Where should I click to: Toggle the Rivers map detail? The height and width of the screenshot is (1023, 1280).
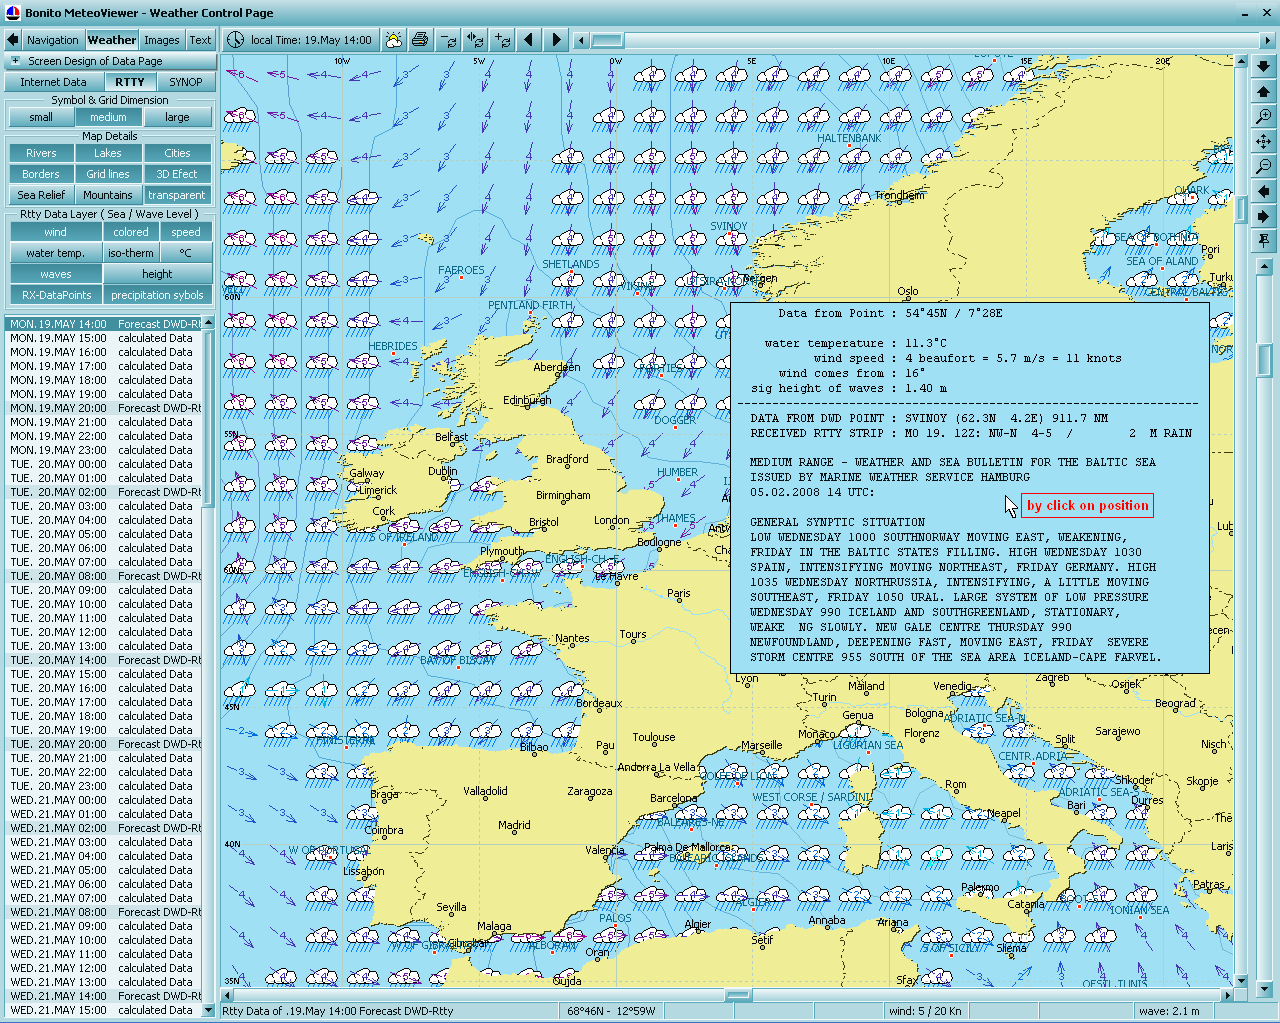pyautogui.click(x=41, y=153)
